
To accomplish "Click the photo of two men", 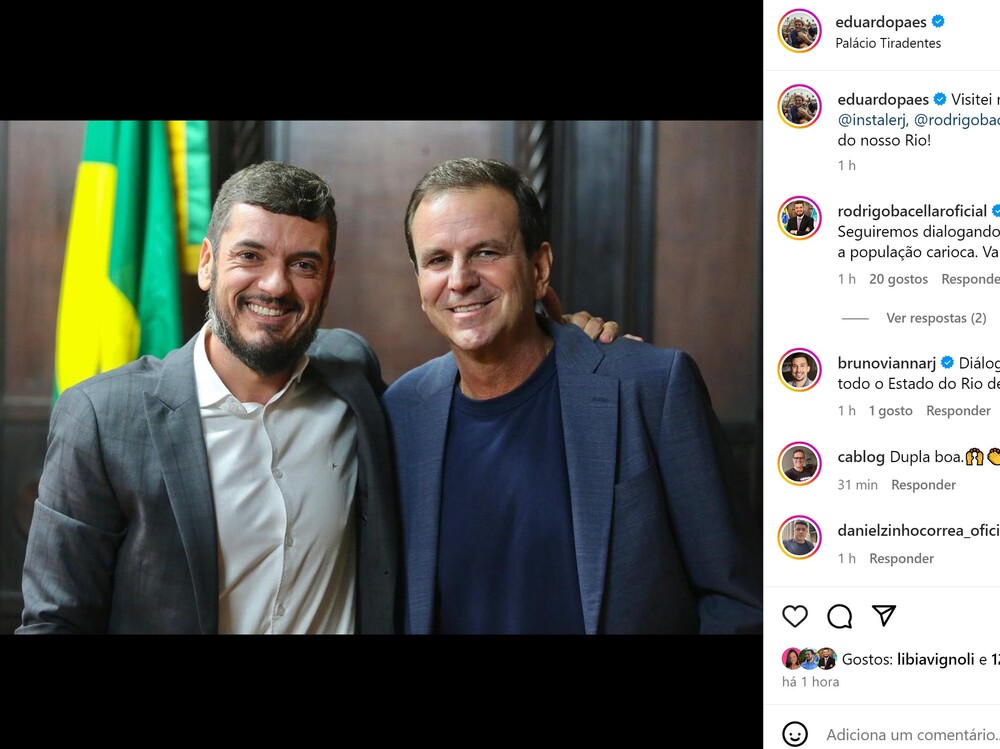I will pos(381,377).
